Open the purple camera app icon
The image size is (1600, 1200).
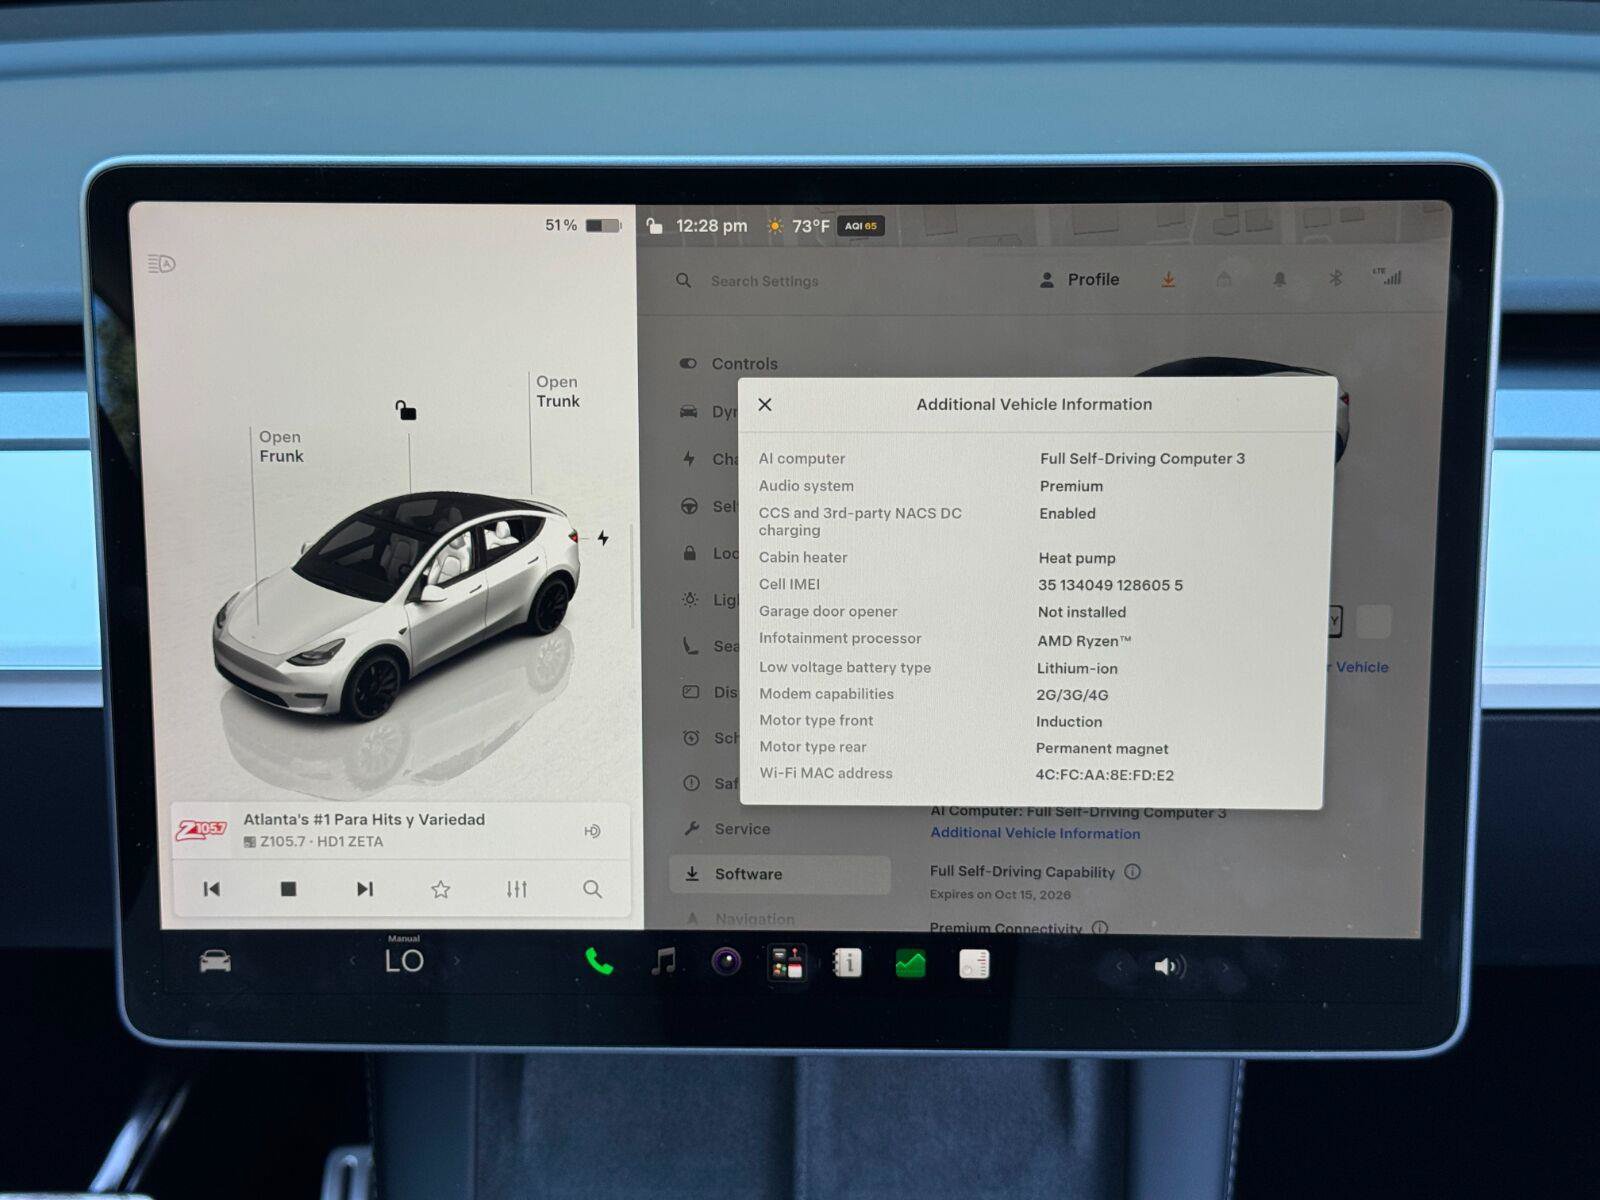pos(726,962)
